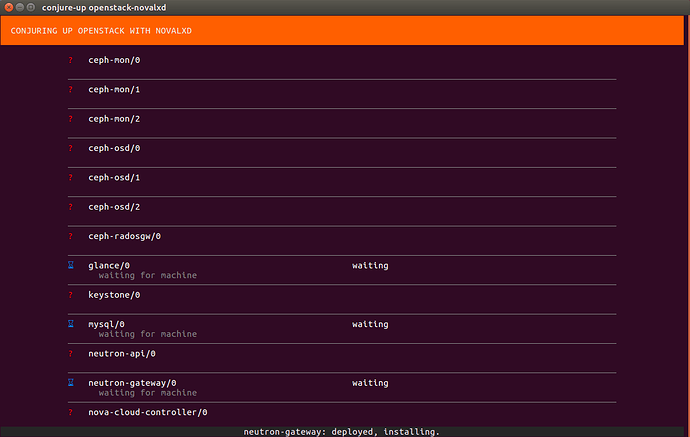This screenshot has width=690, height=437.
Task: Select the ceph-osd/0 unit entry
Action: click(x=342, y=153)
